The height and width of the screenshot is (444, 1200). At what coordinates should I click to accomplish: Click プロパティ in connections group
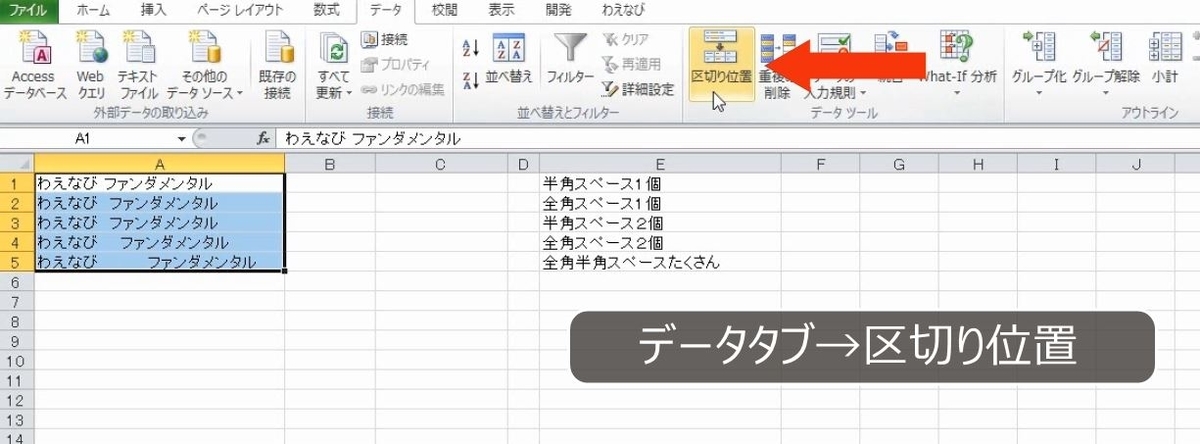coord(394,64)
